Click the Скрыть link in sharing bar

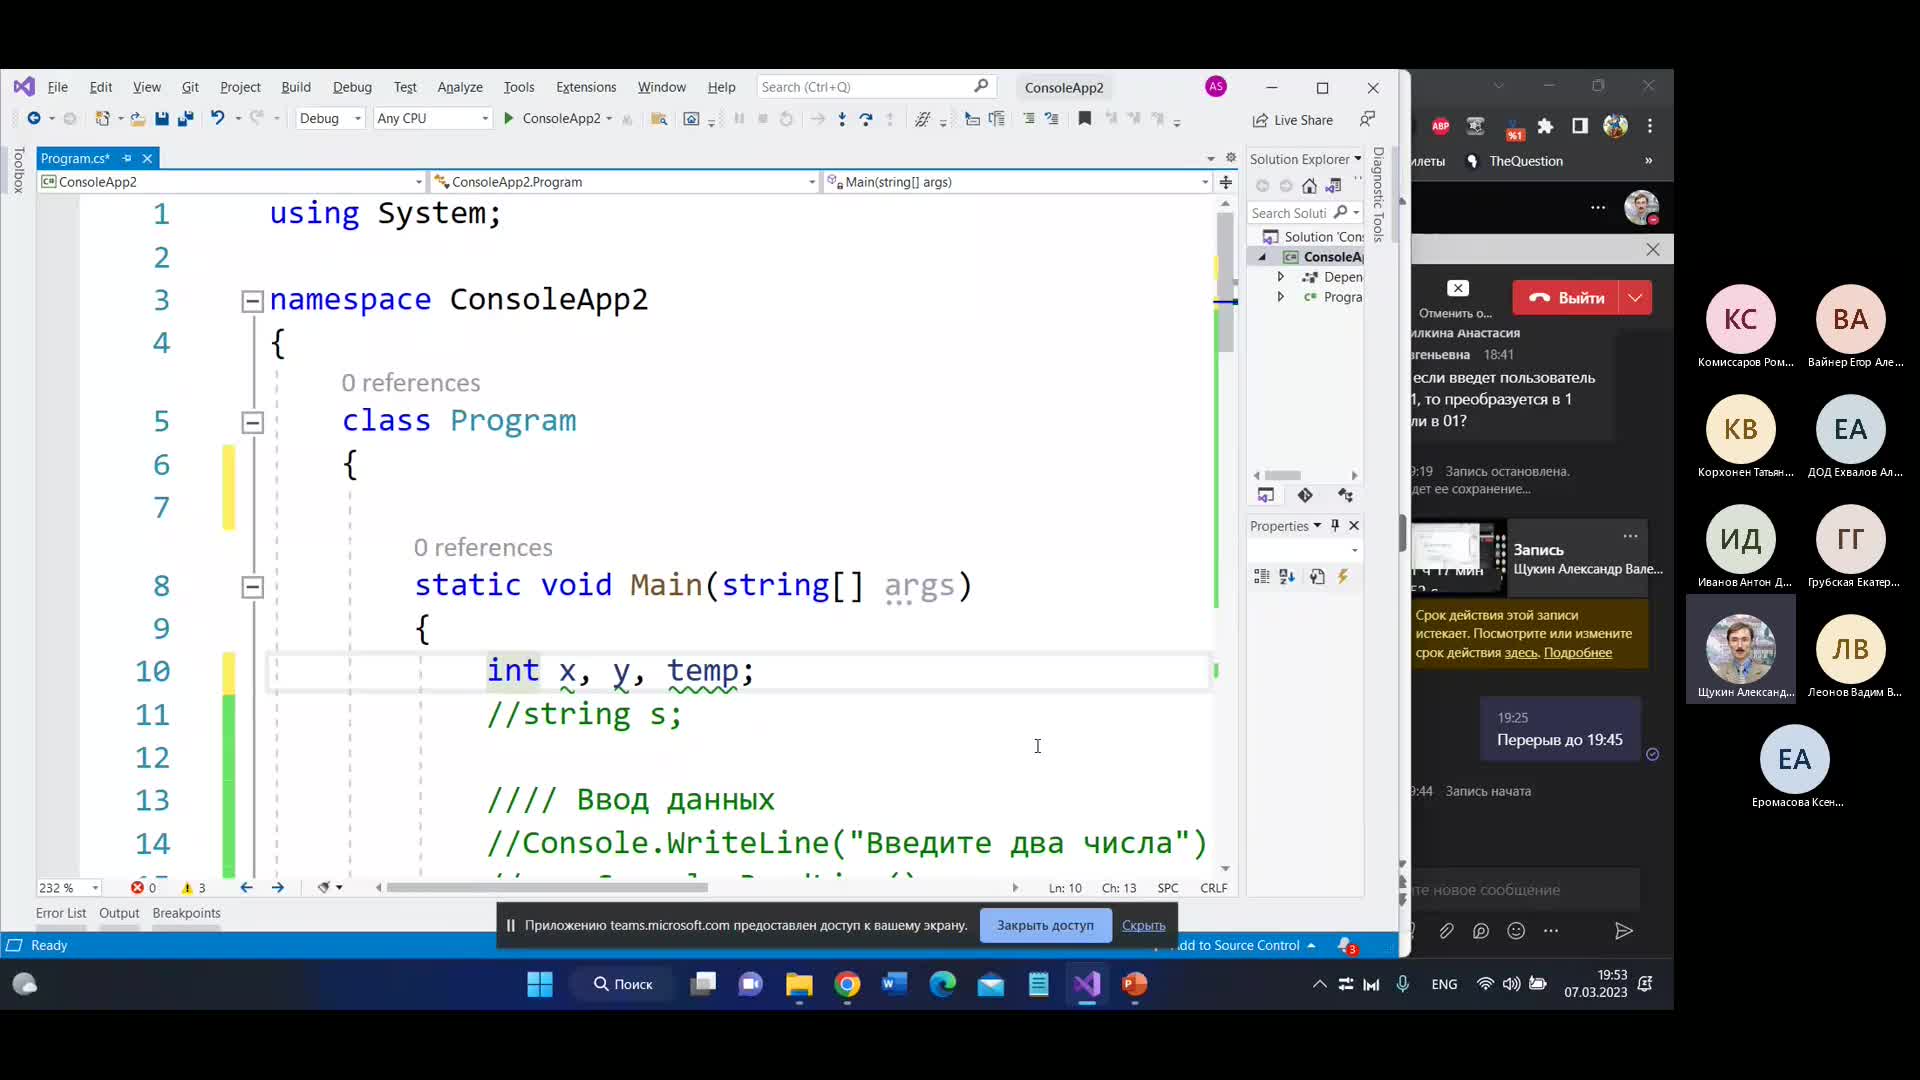pyautogui.click(x=1143, y=925)
